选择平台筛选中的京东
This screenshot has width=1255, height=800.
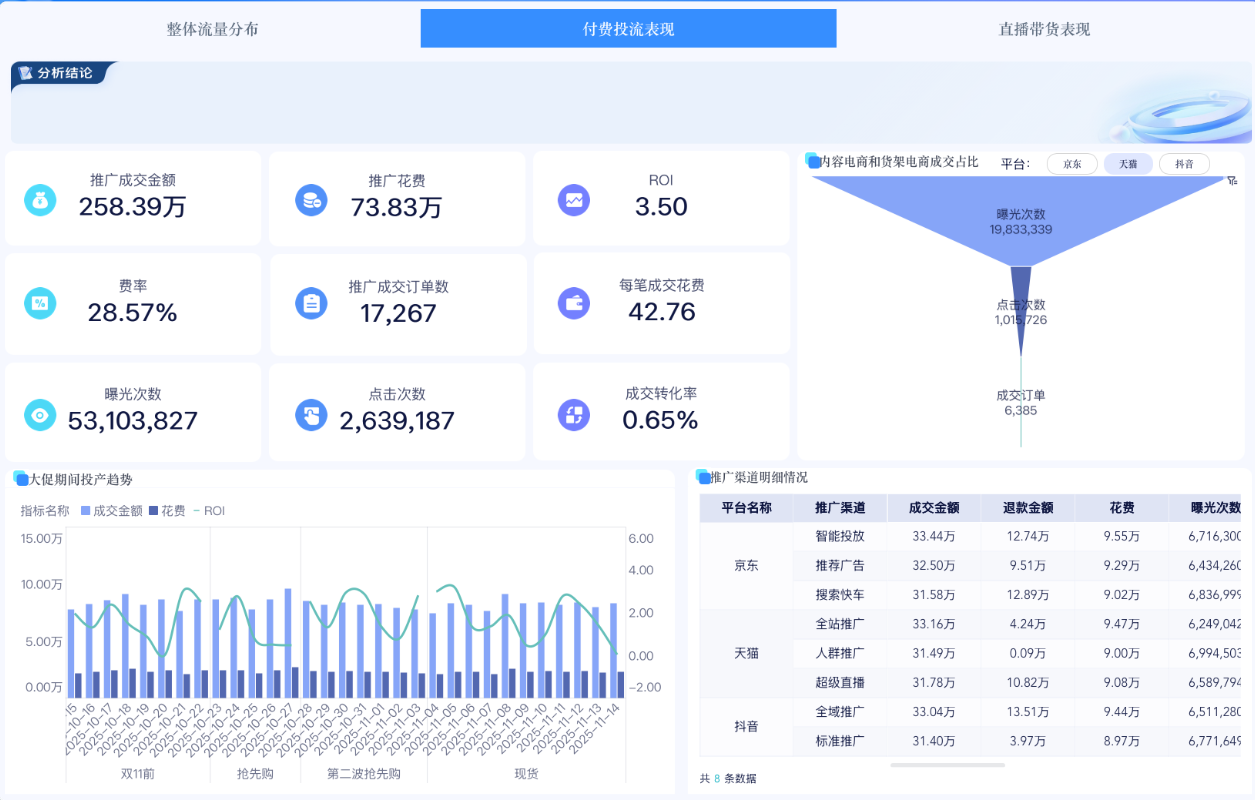(1071, 164)
